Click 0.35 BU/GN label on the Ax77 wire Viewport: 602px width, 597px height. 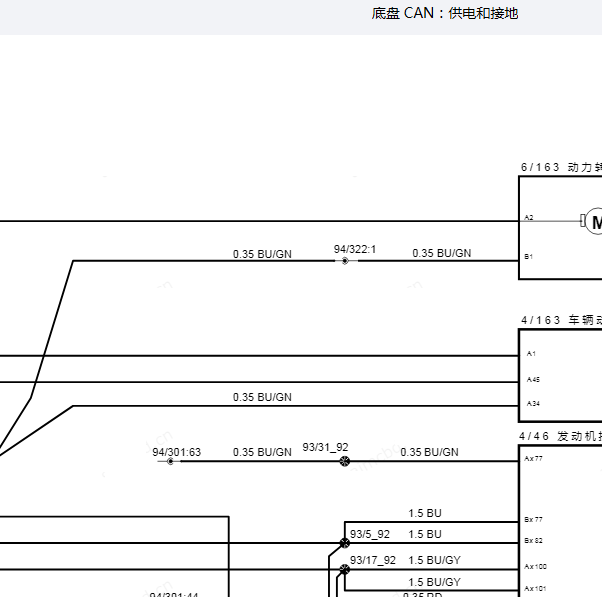point(429,452)
